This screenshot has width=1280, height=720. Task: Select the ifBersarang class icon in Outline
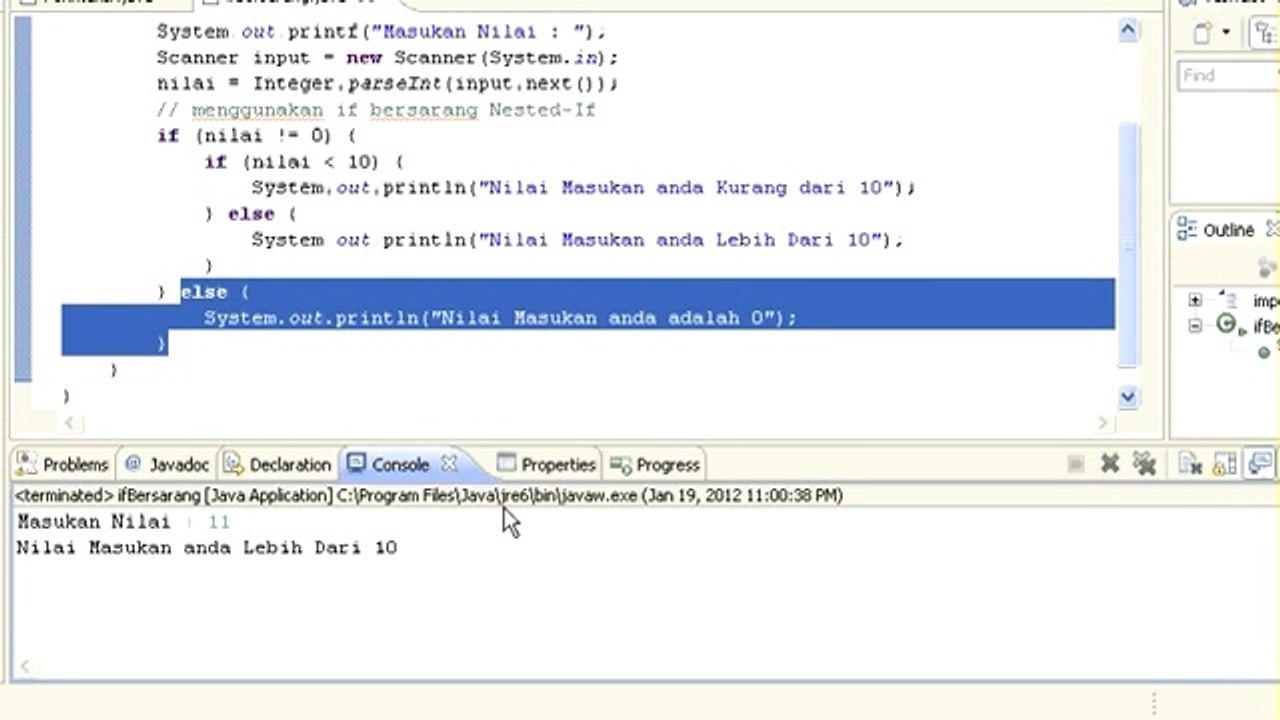point(1227,326)
